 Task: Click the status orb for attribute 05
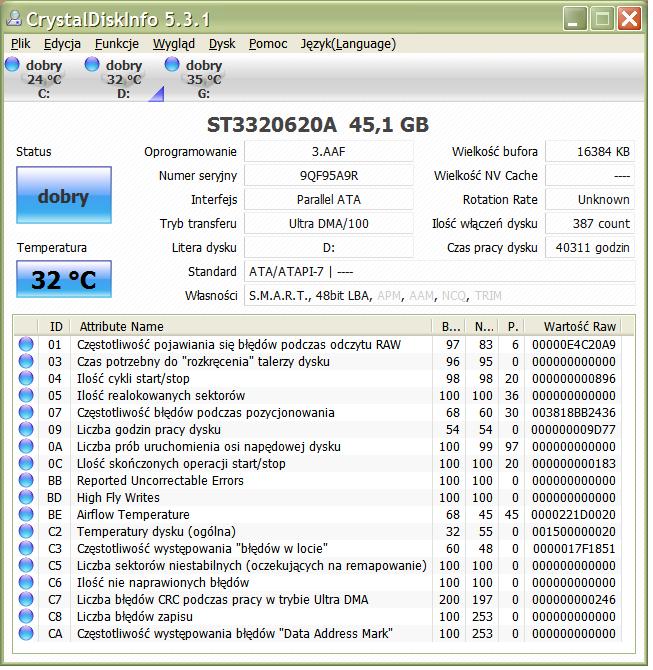[26, 396]
